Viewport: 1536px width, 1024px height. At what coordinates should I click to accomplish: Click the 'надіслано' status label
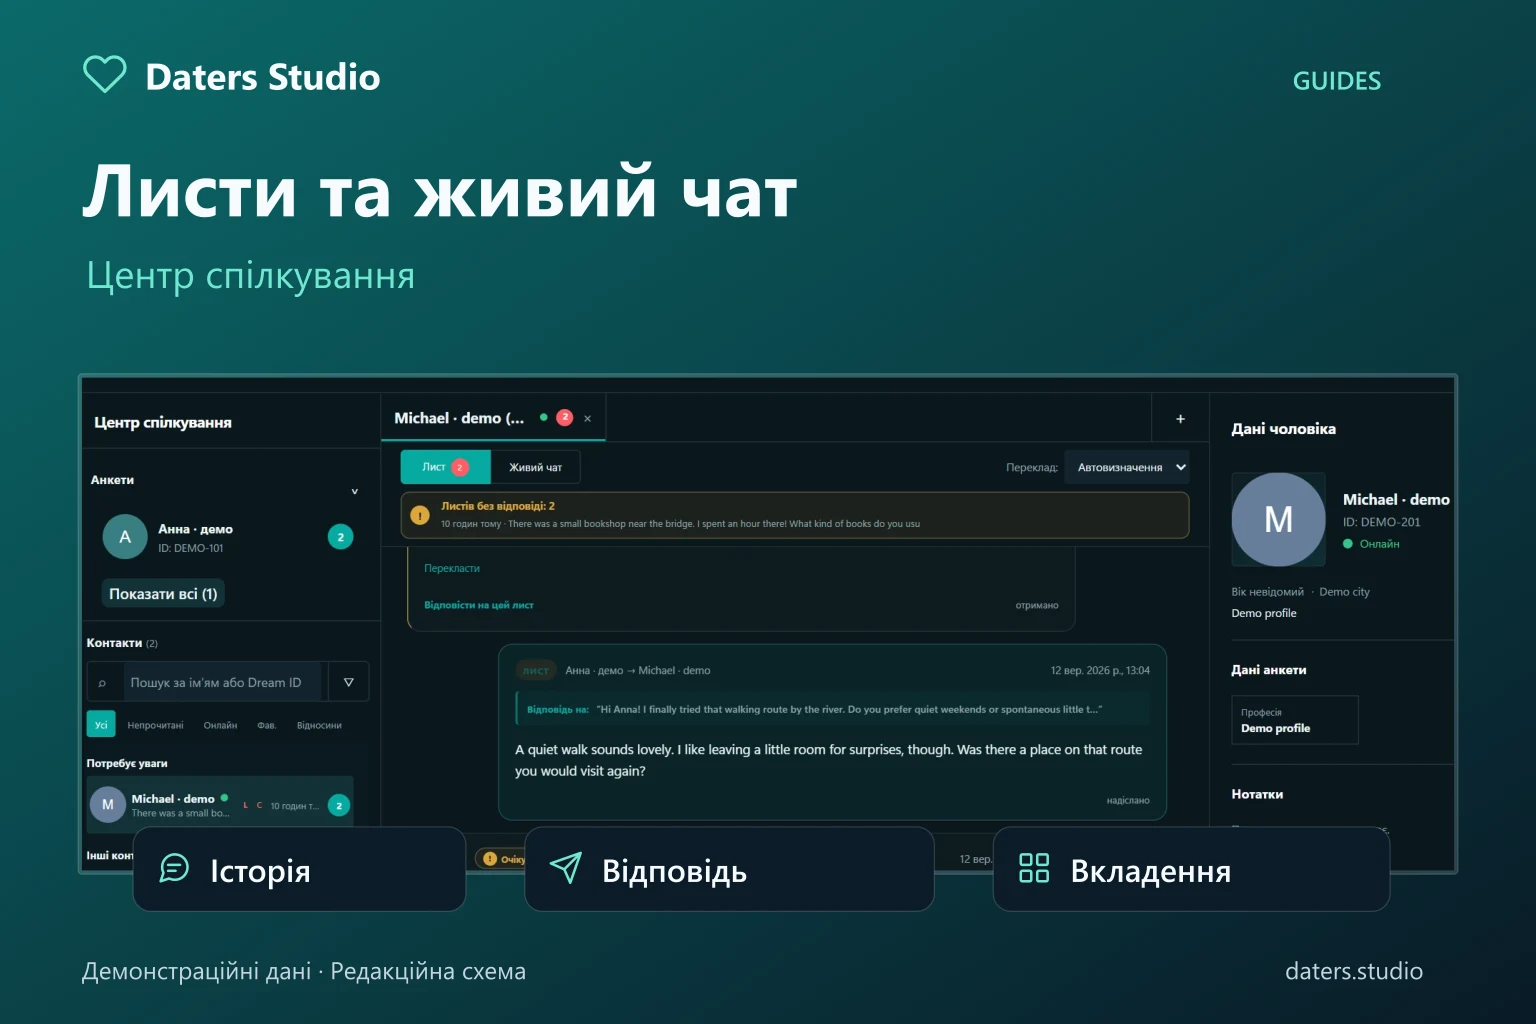[x=1128, y=800]
